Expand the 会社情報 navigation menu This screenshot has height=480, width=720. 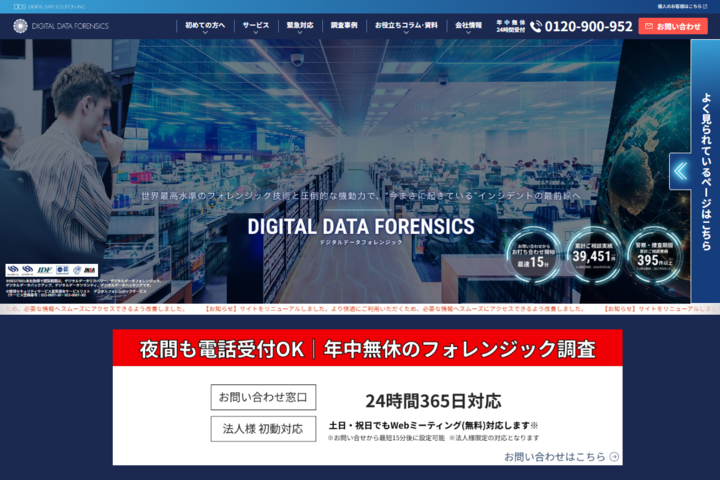coord(468,26)
